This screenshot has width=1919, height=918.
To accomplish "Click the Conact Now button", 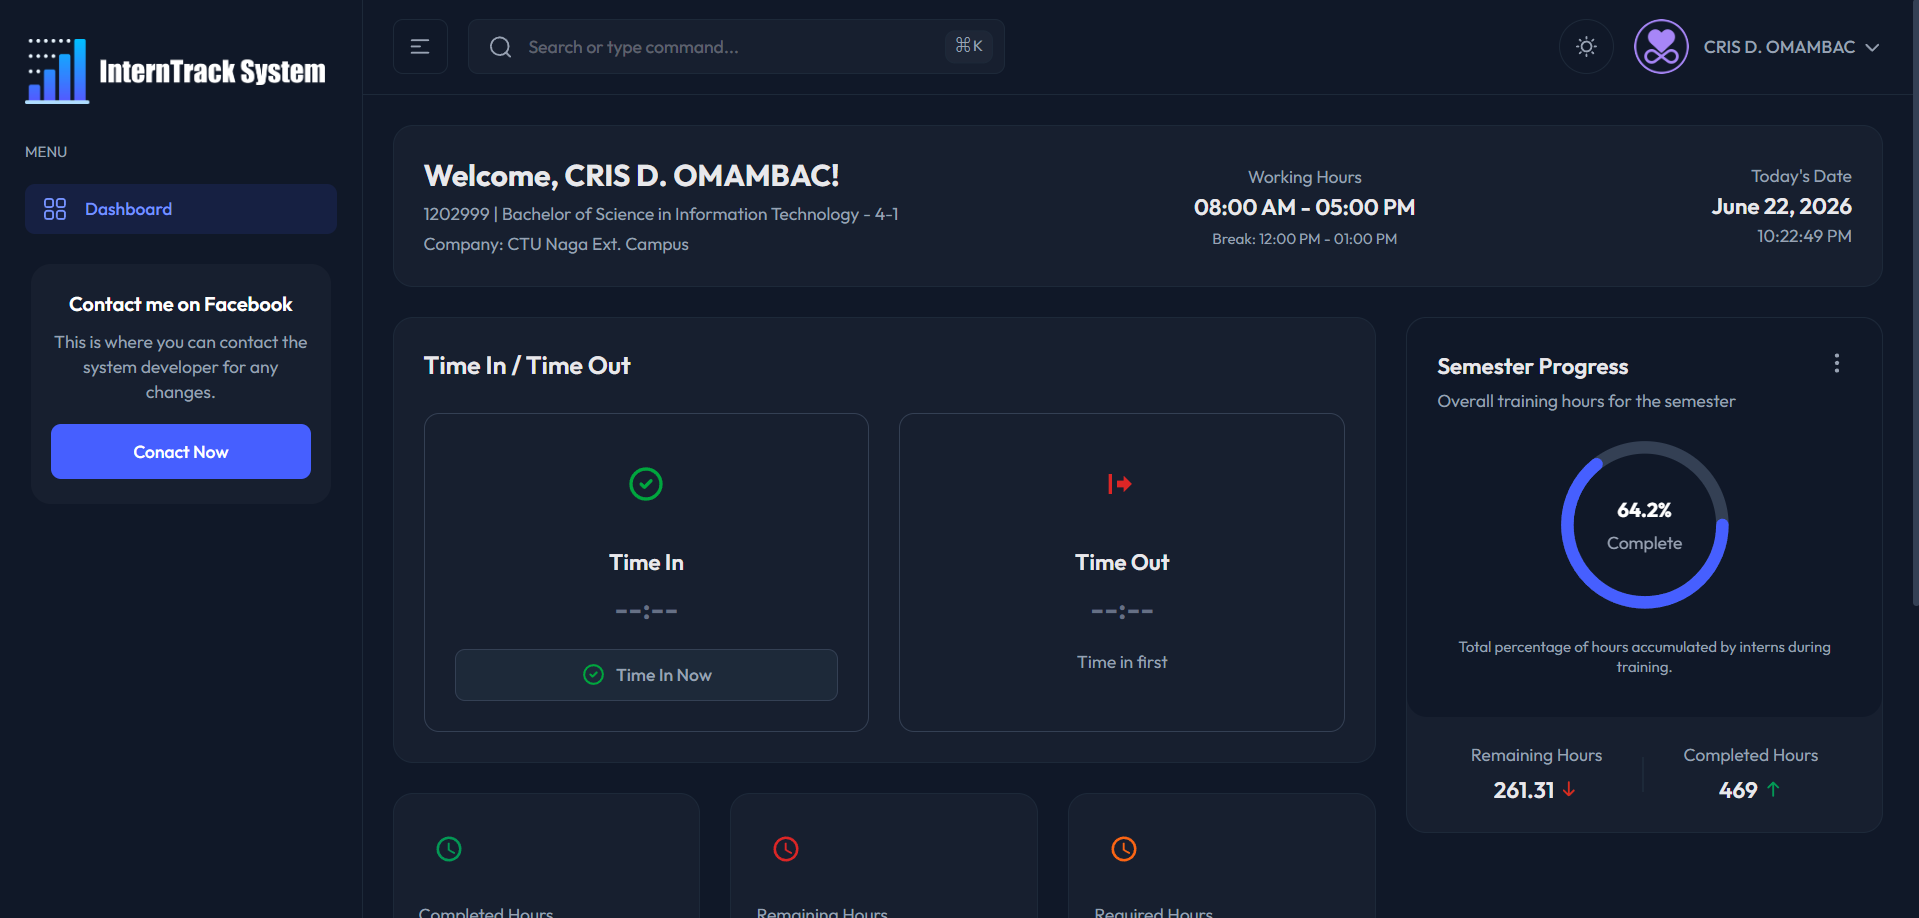I will 181,452.
